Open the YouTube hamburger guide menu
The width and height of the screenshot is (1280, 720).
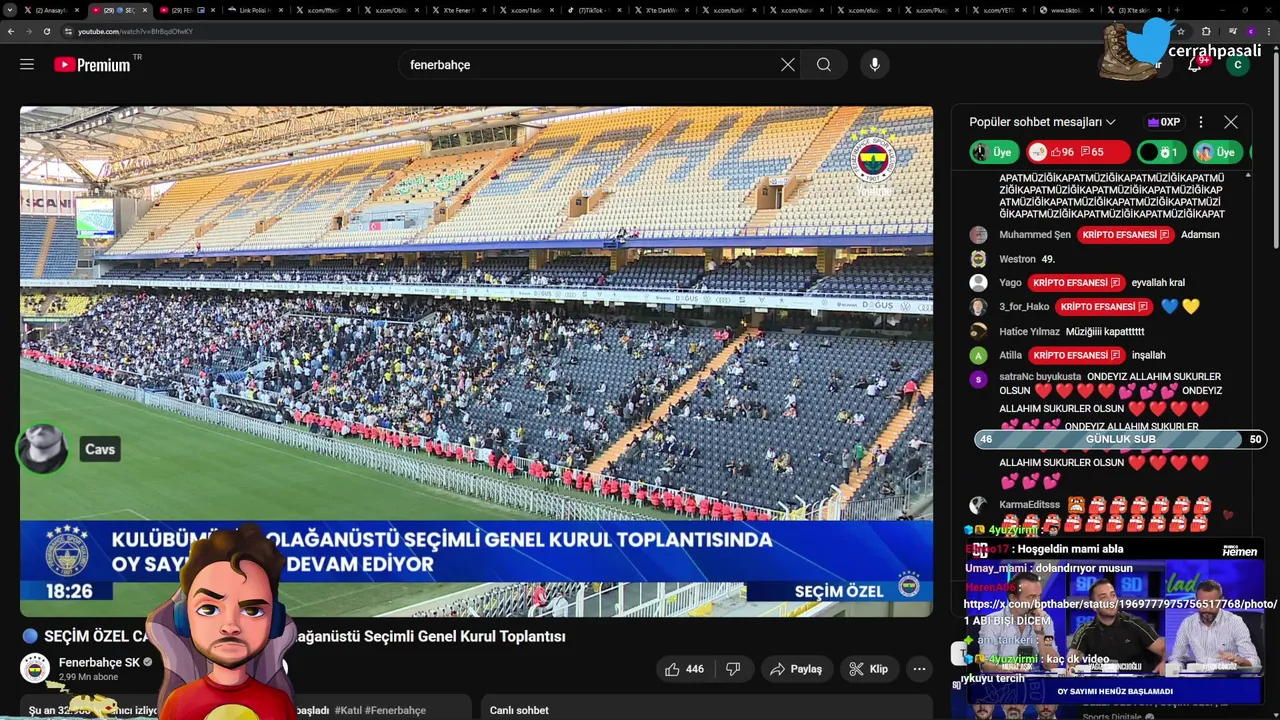27,64
